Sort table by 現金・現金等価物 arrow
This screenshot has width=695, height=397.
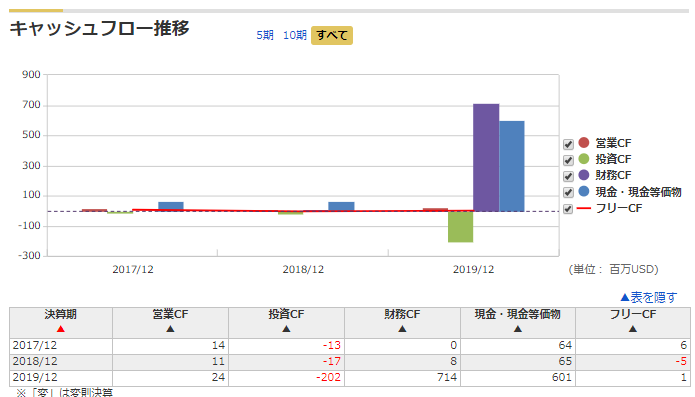(x=518, y=329)
